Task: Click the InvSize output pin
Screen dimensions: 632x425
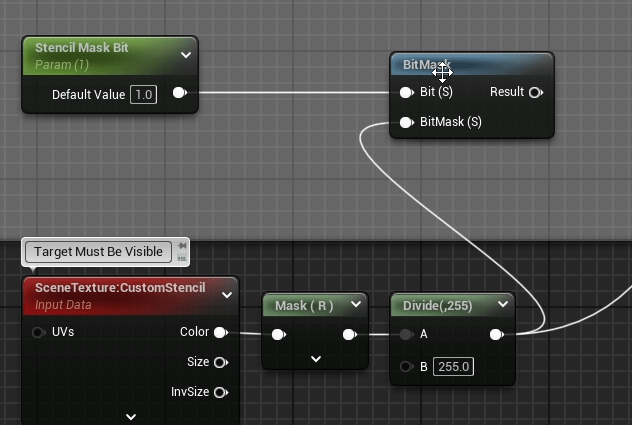Action: (x=220, y=392)
